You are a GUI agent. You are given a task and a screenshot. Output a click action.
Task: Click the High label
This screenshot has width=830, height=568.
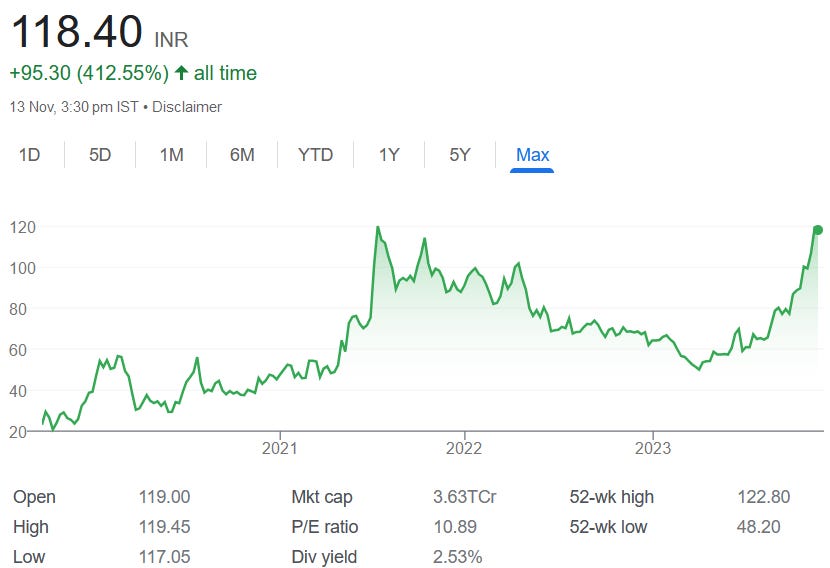click(x=31, y=527)
